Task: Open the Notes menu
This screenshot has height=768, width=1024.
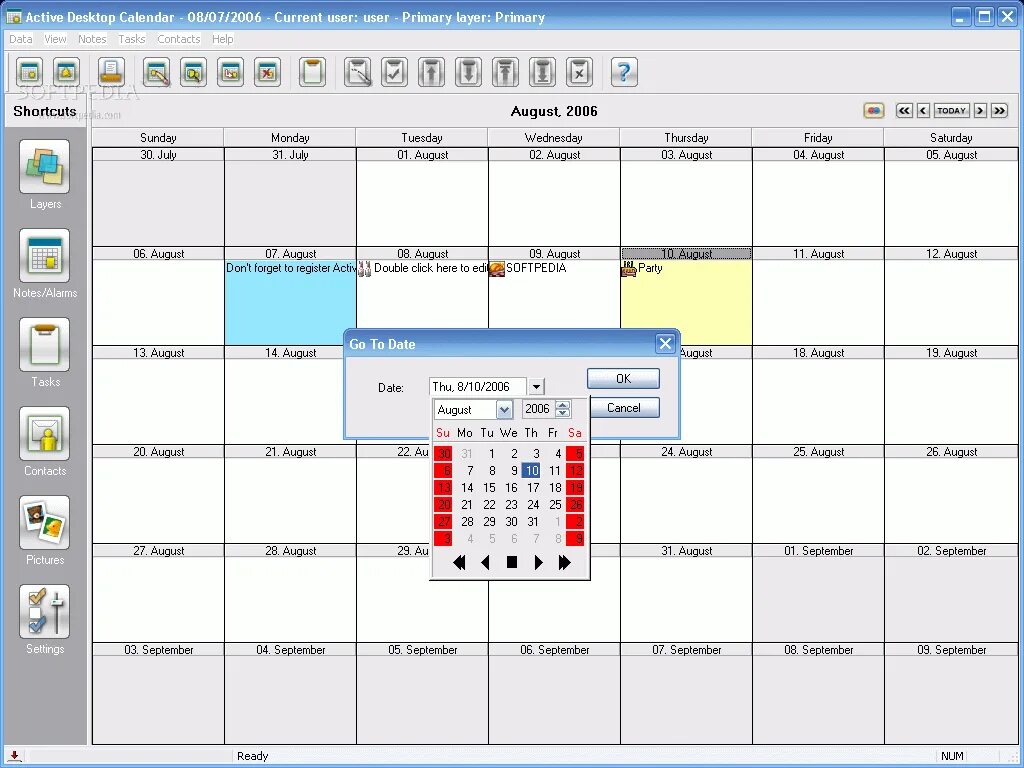Action: point(92,39)
